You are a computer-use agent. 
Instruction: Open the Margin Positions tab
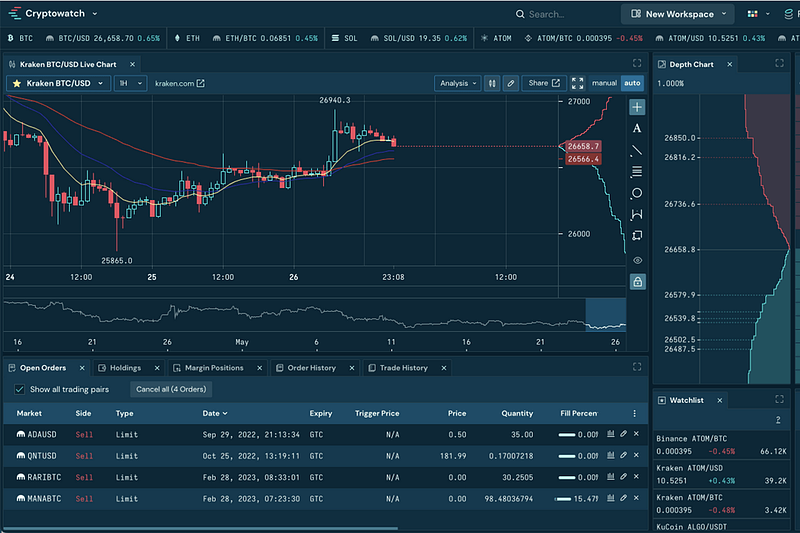[x=213, y=368]
